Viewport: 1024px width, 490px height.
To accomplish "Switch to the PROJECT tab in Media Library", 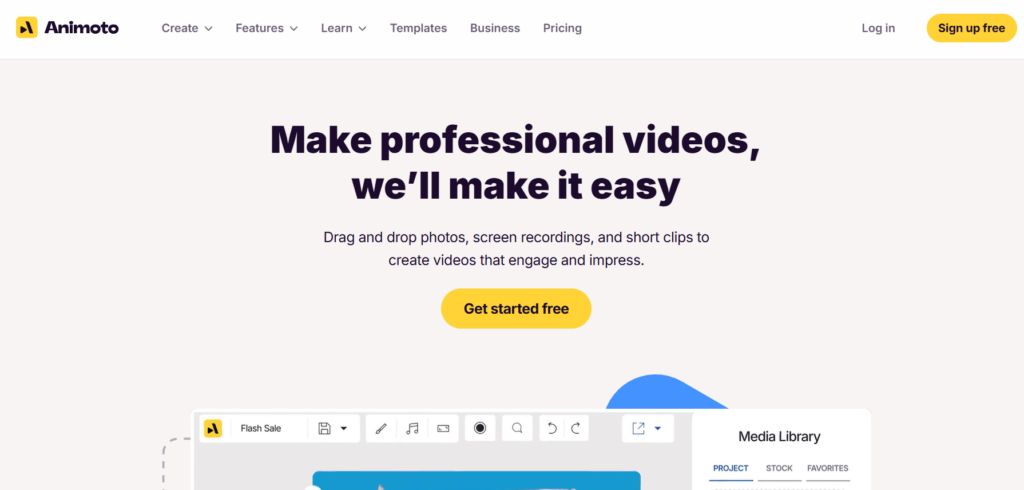I will tap(731, 468).
